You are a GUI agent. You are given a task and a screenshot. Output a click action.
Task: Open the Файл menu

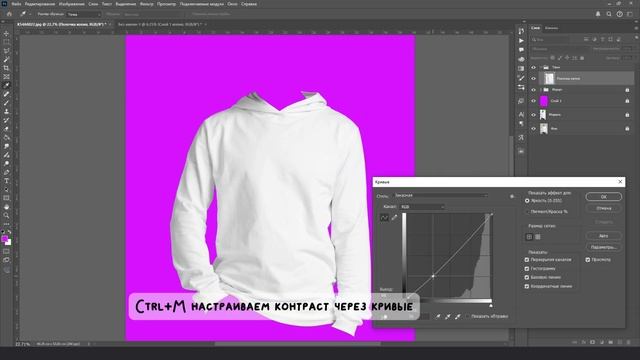[x=16, y=4]
